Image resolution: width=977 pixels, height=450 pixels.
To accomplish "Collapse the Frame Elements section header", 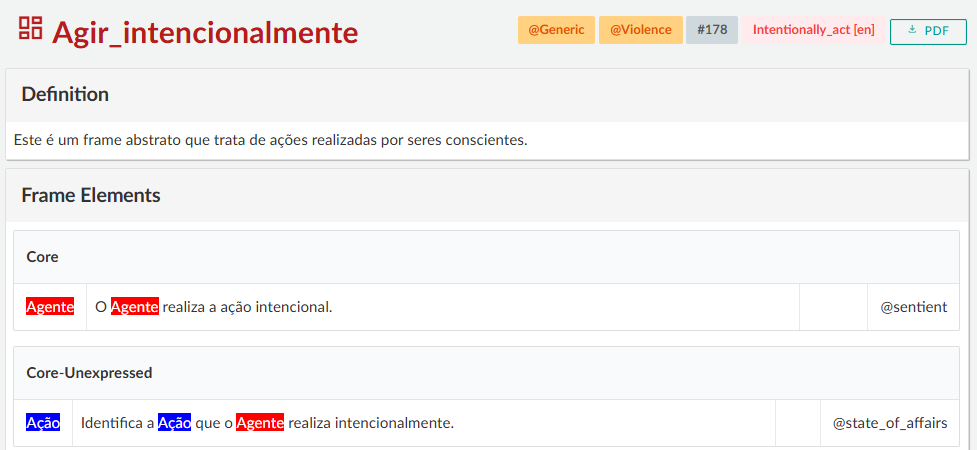I will click(x=91, y=196).
